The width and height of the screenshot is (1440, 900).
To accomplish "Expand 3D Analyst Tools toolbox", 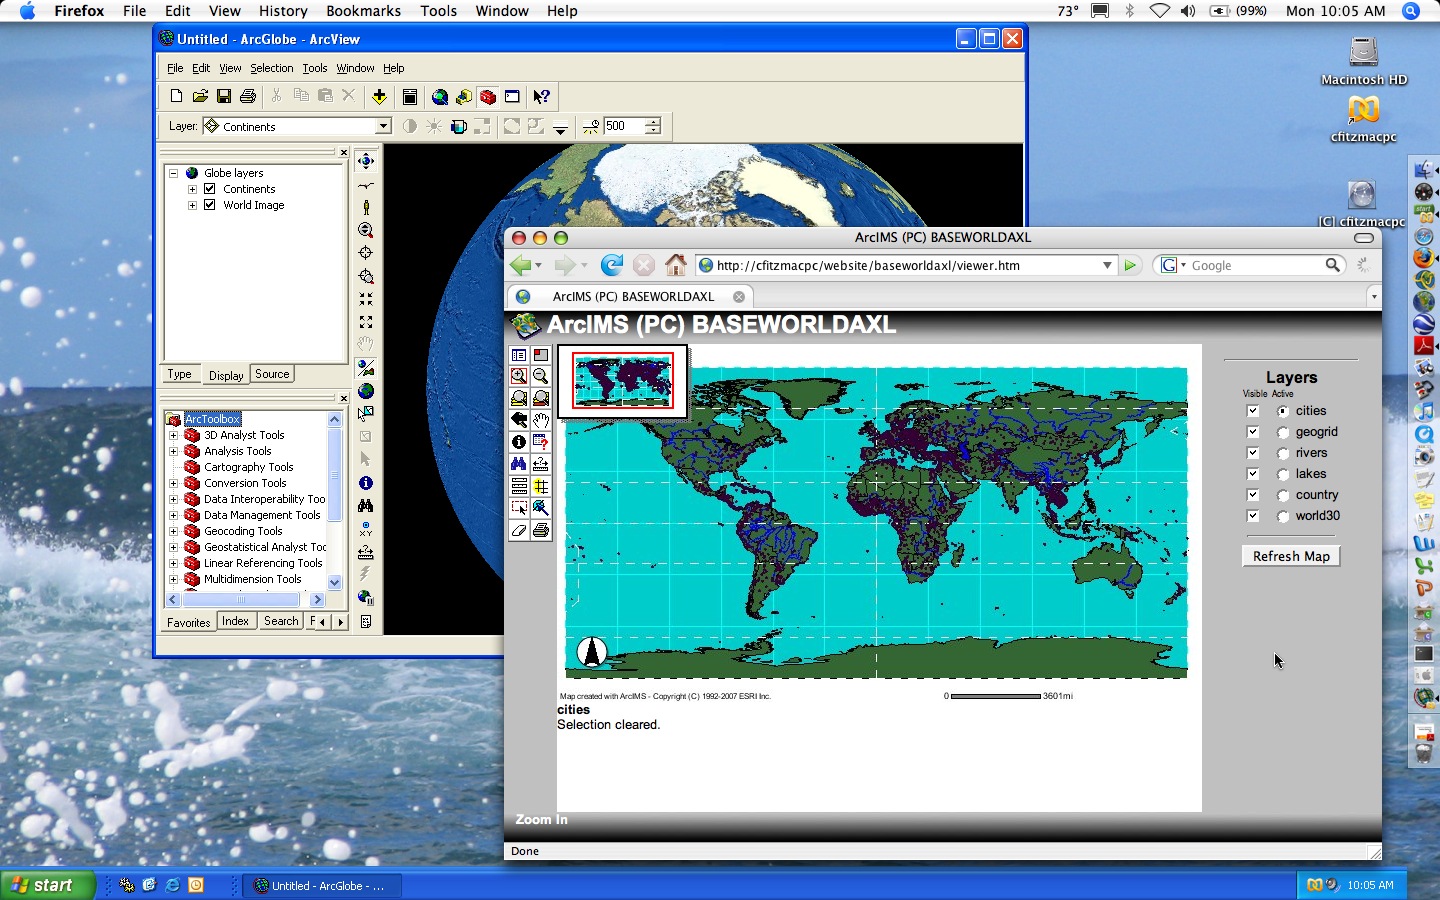I will click(173, 435).
